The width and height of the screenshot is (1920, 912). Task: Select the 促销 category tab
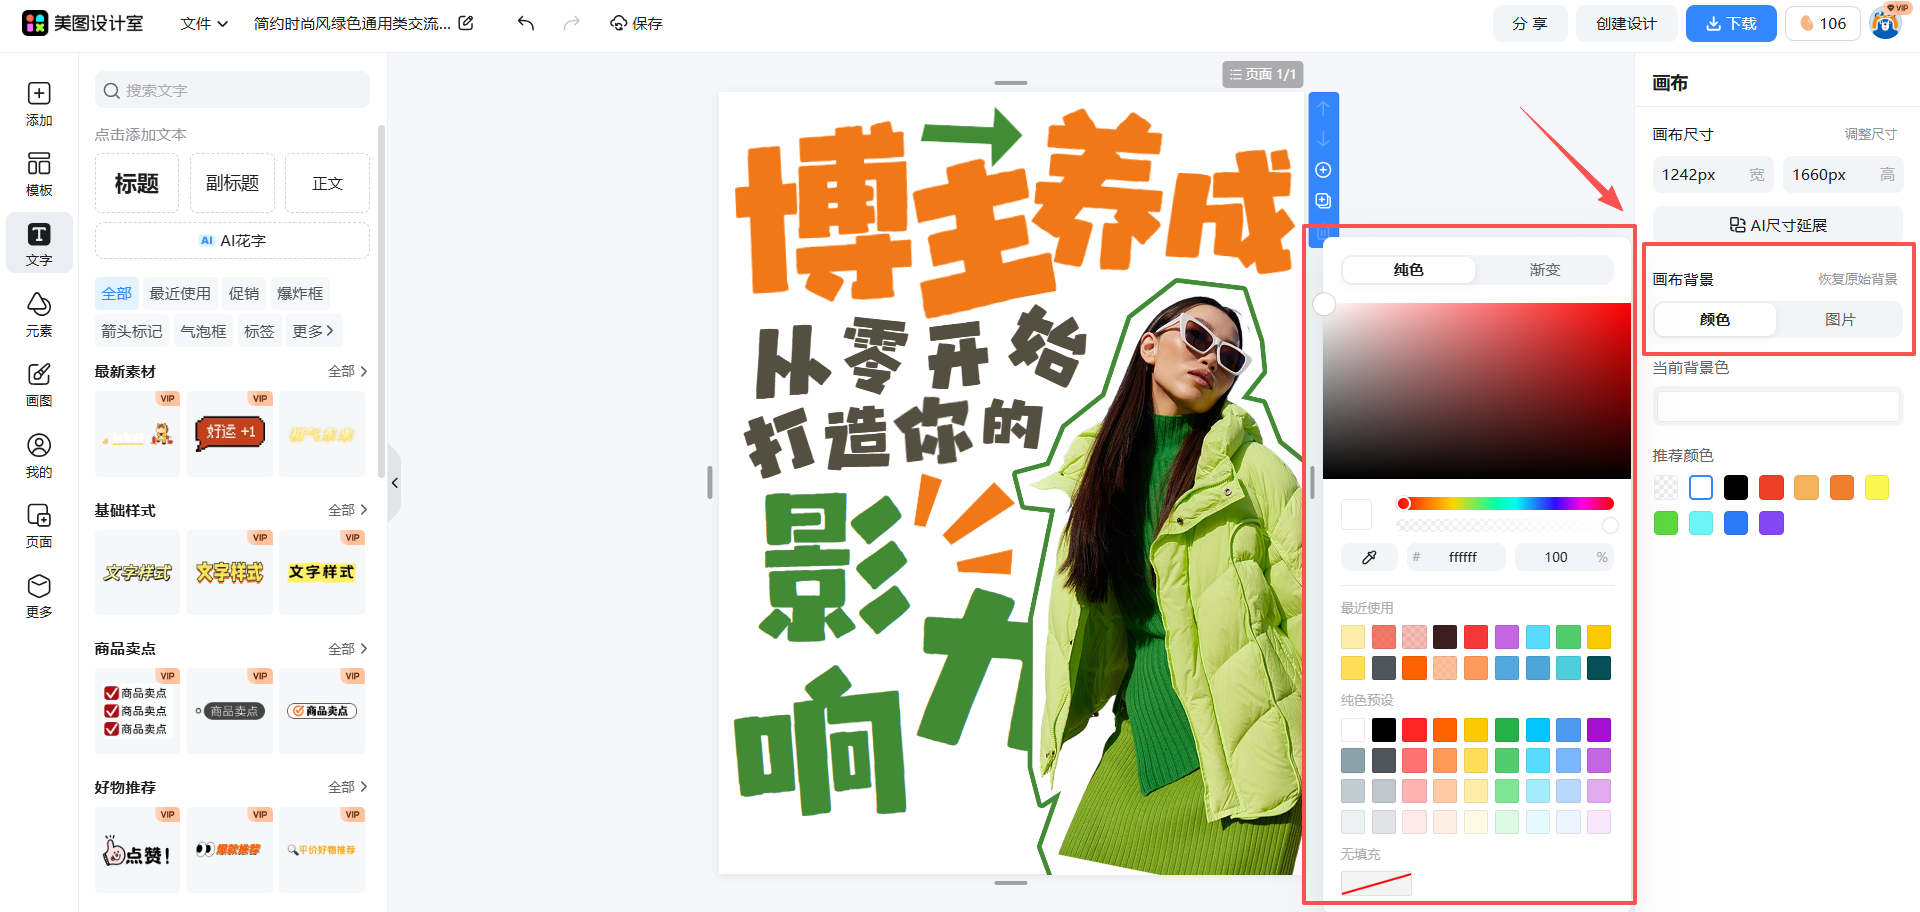[244, 293]
